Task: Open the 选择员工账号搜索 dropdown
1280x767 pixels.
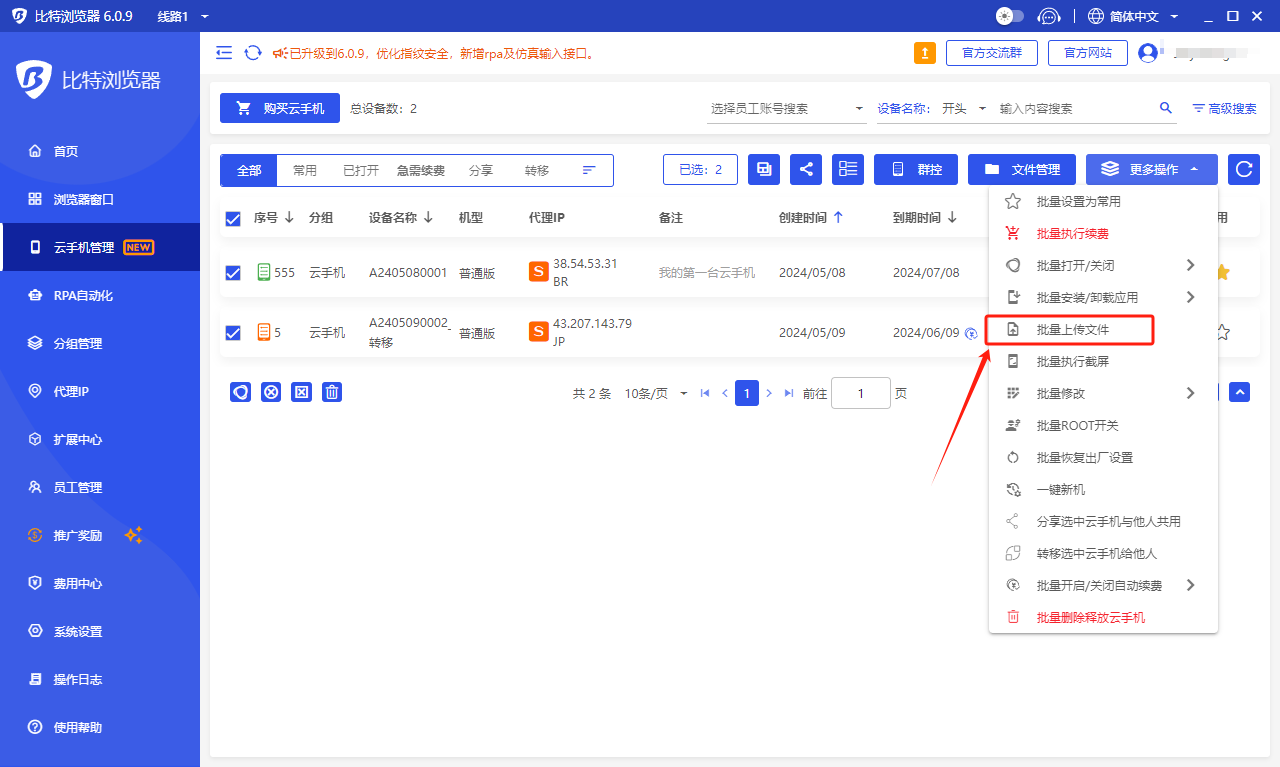Action: click(x=787, y=108)
